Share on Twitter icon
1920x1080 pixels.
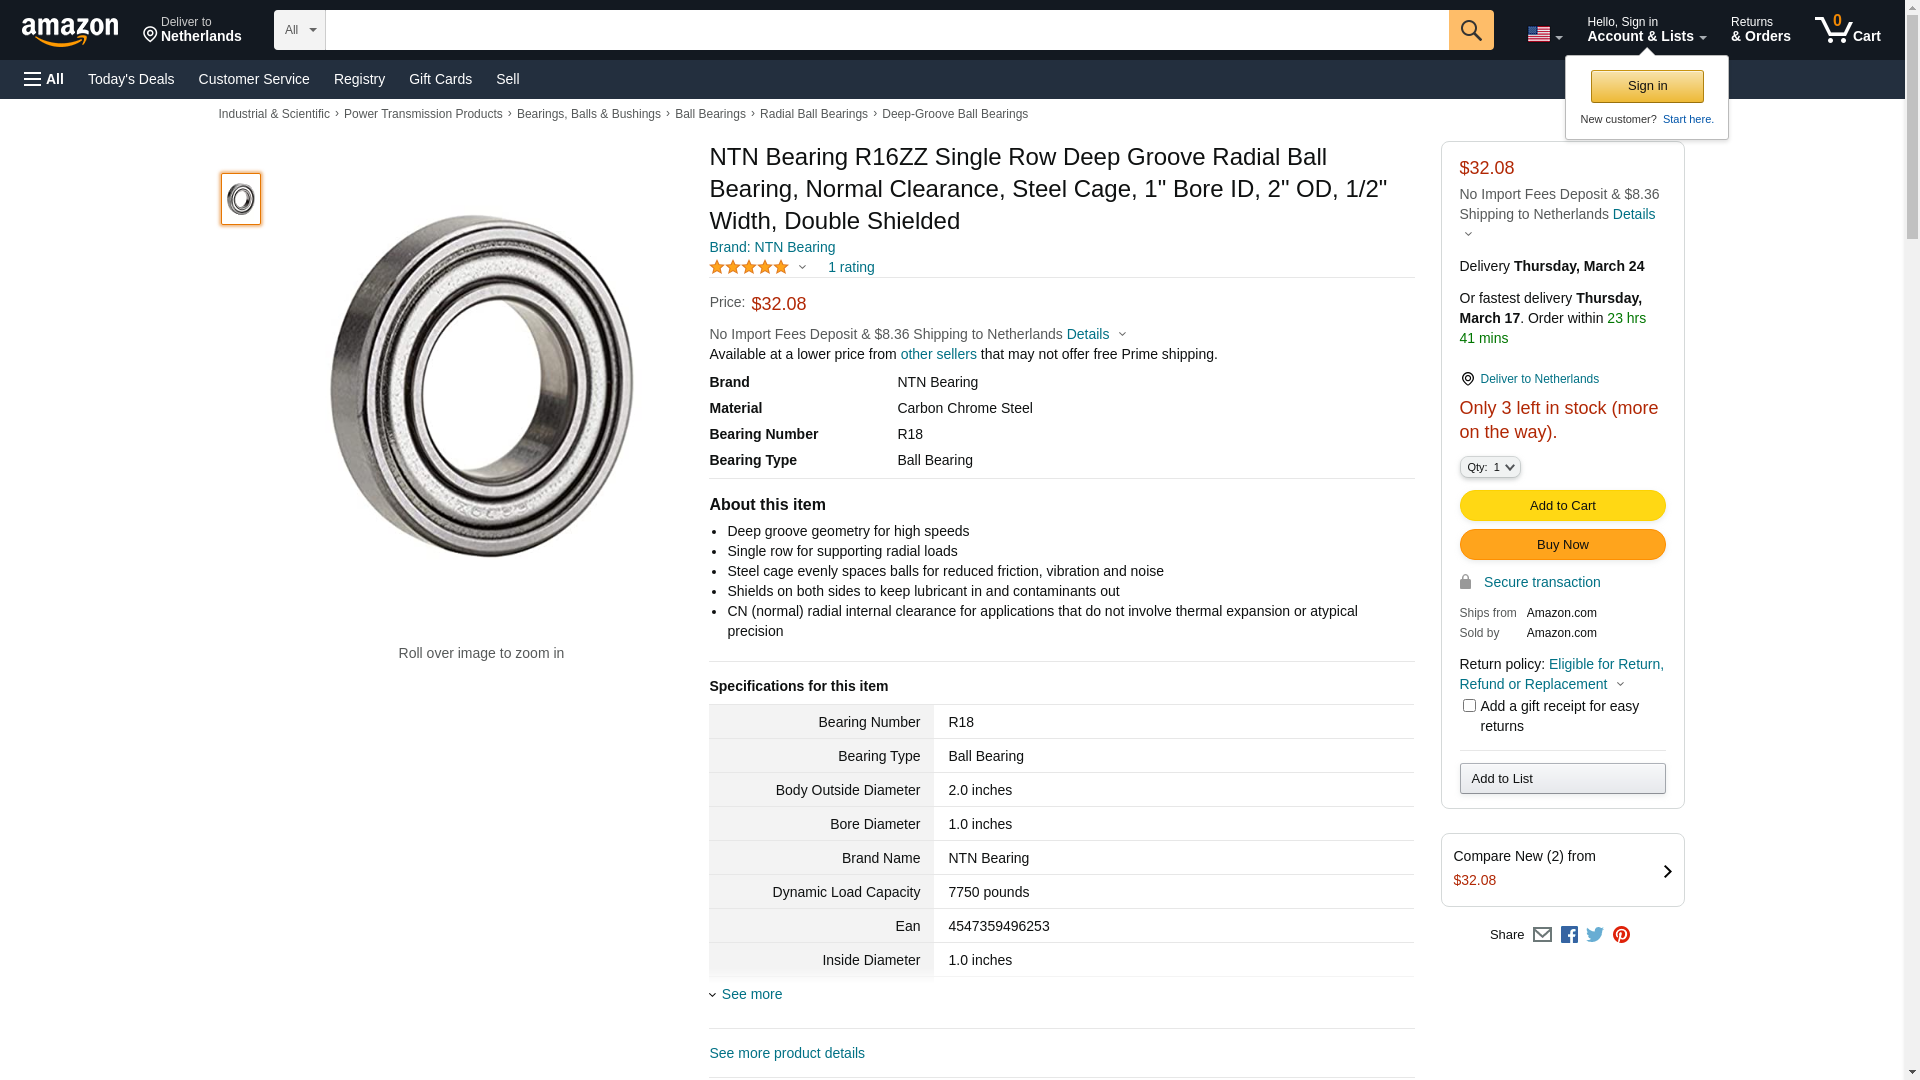click(1595, 935)
